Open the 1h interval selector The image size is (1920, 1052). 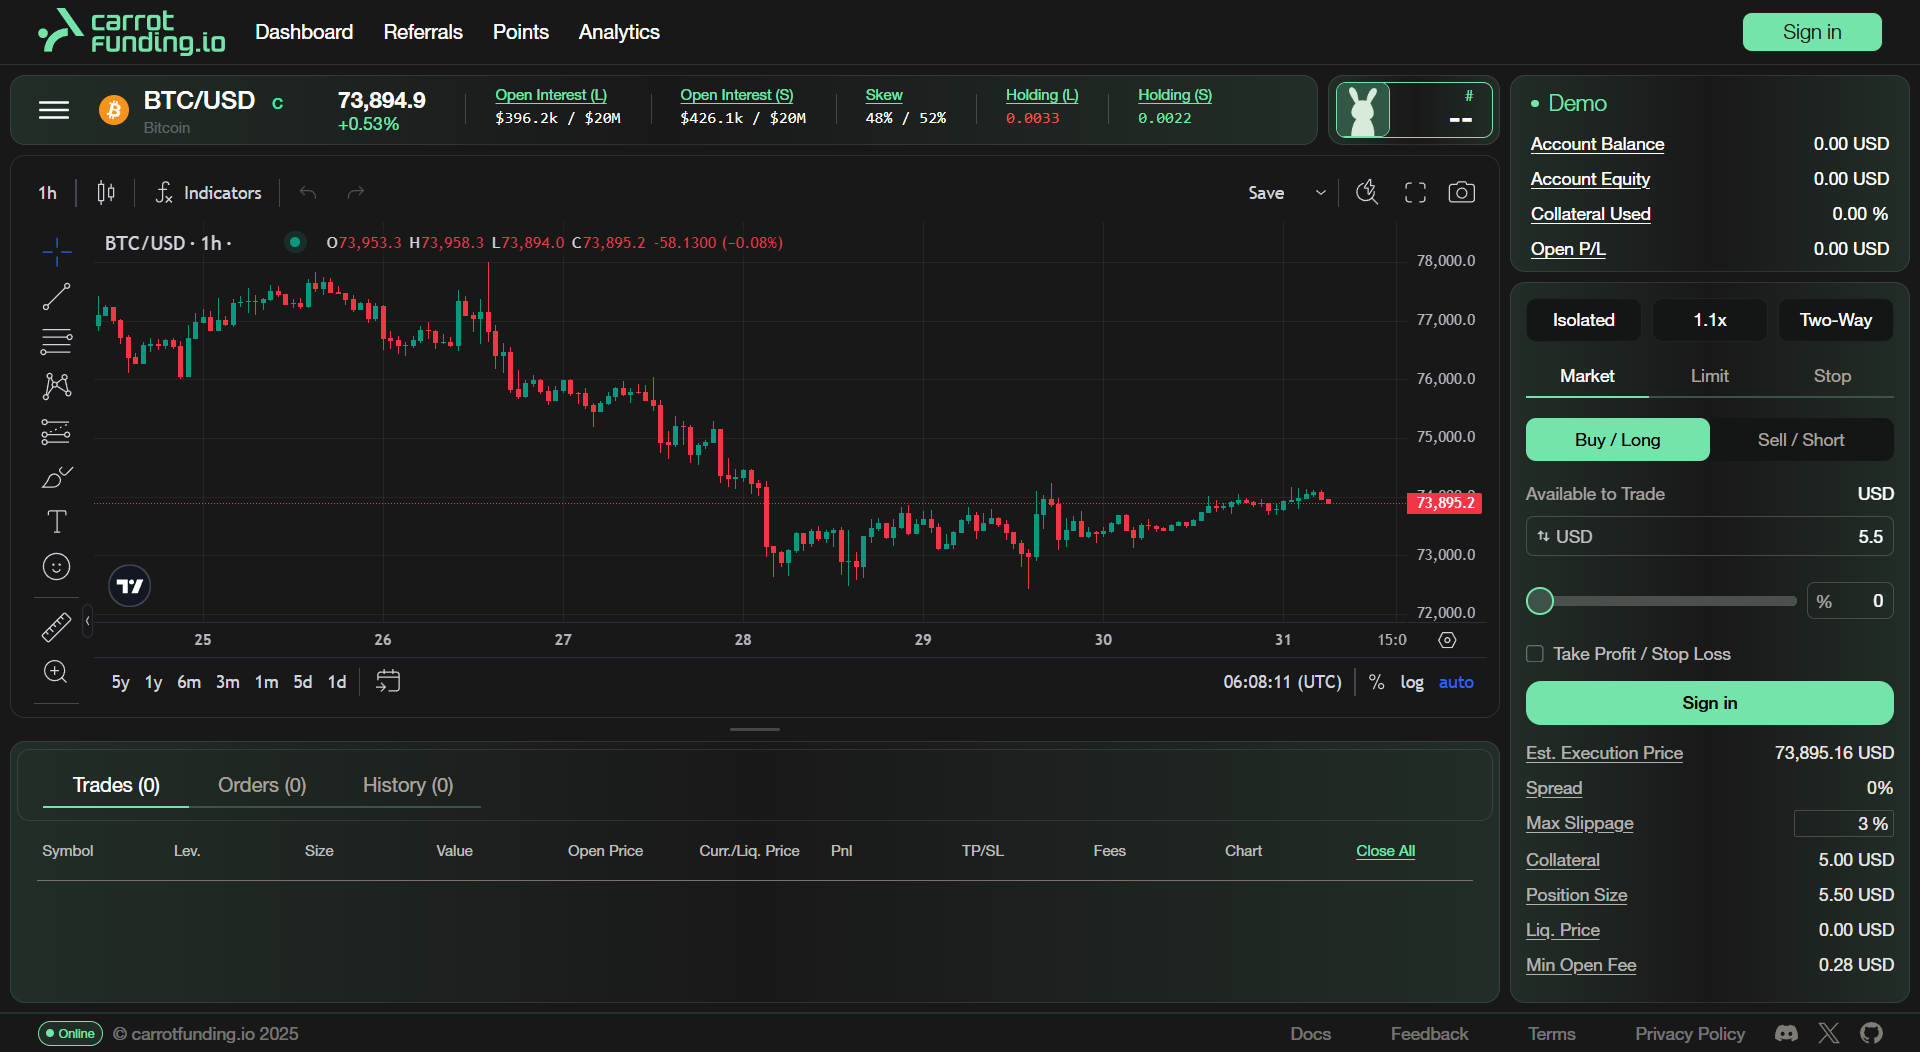pyautogui.click(x=48, y=193)
